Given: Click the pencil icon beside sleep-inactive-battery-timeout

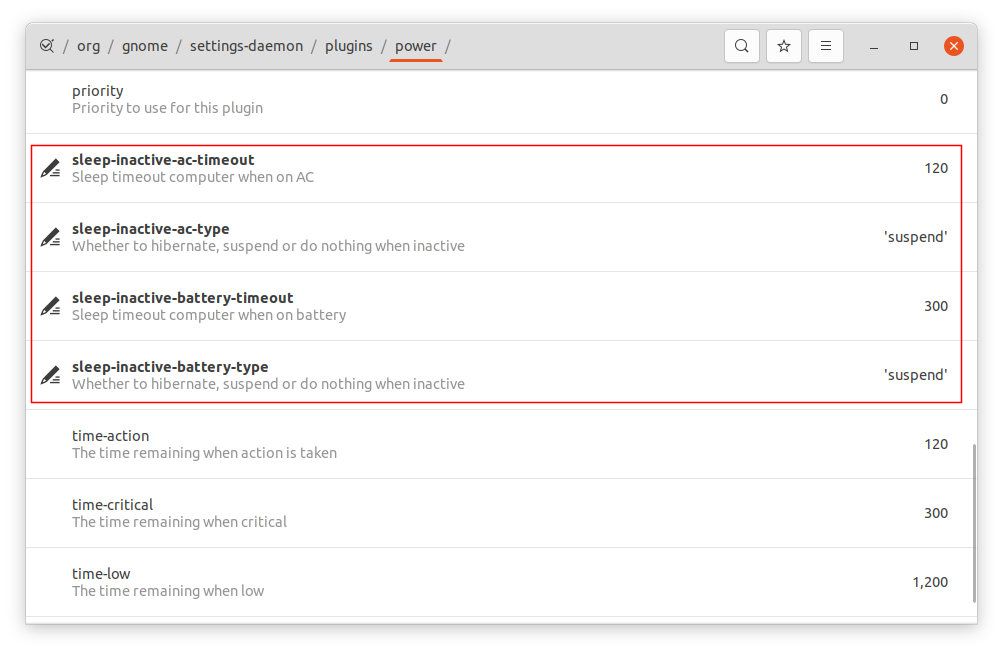Looking at the screenshot, I should point(51,306).
